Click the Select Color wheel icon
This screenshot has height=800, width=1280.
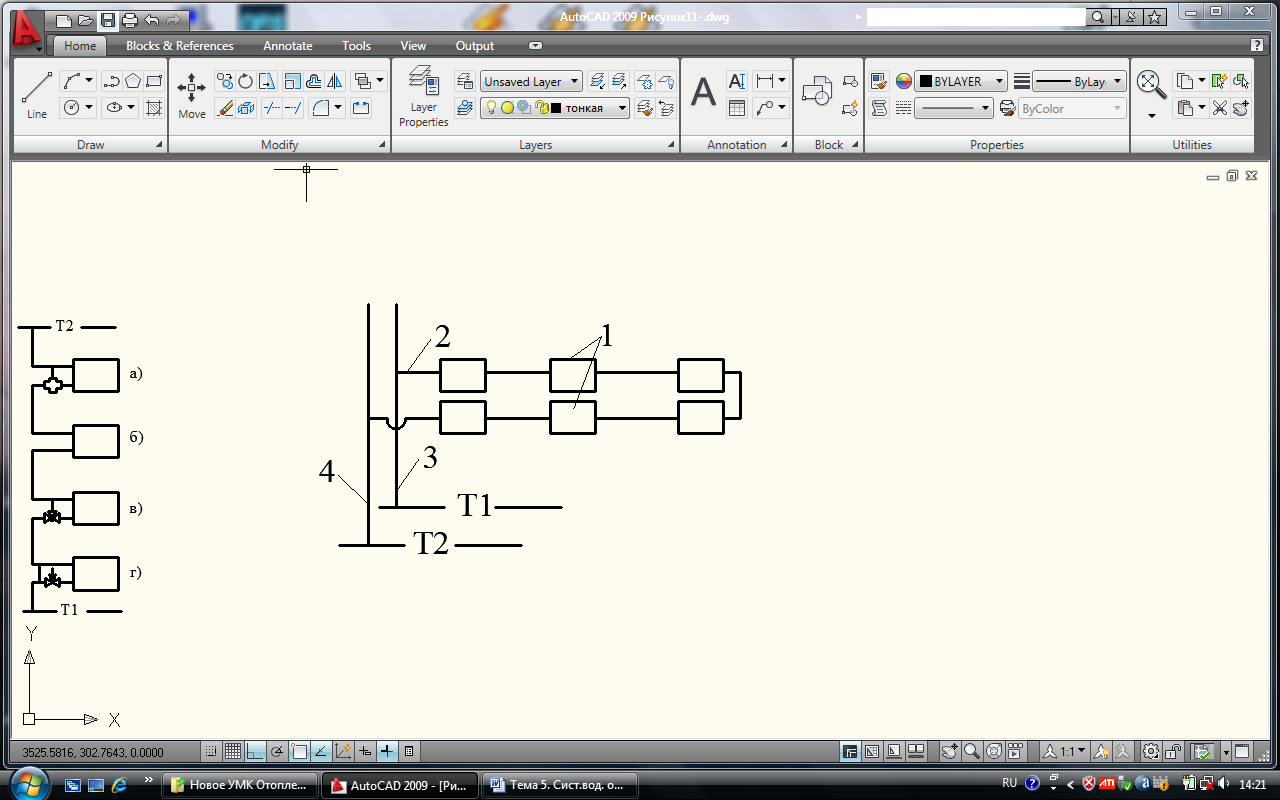click(904, 82)
